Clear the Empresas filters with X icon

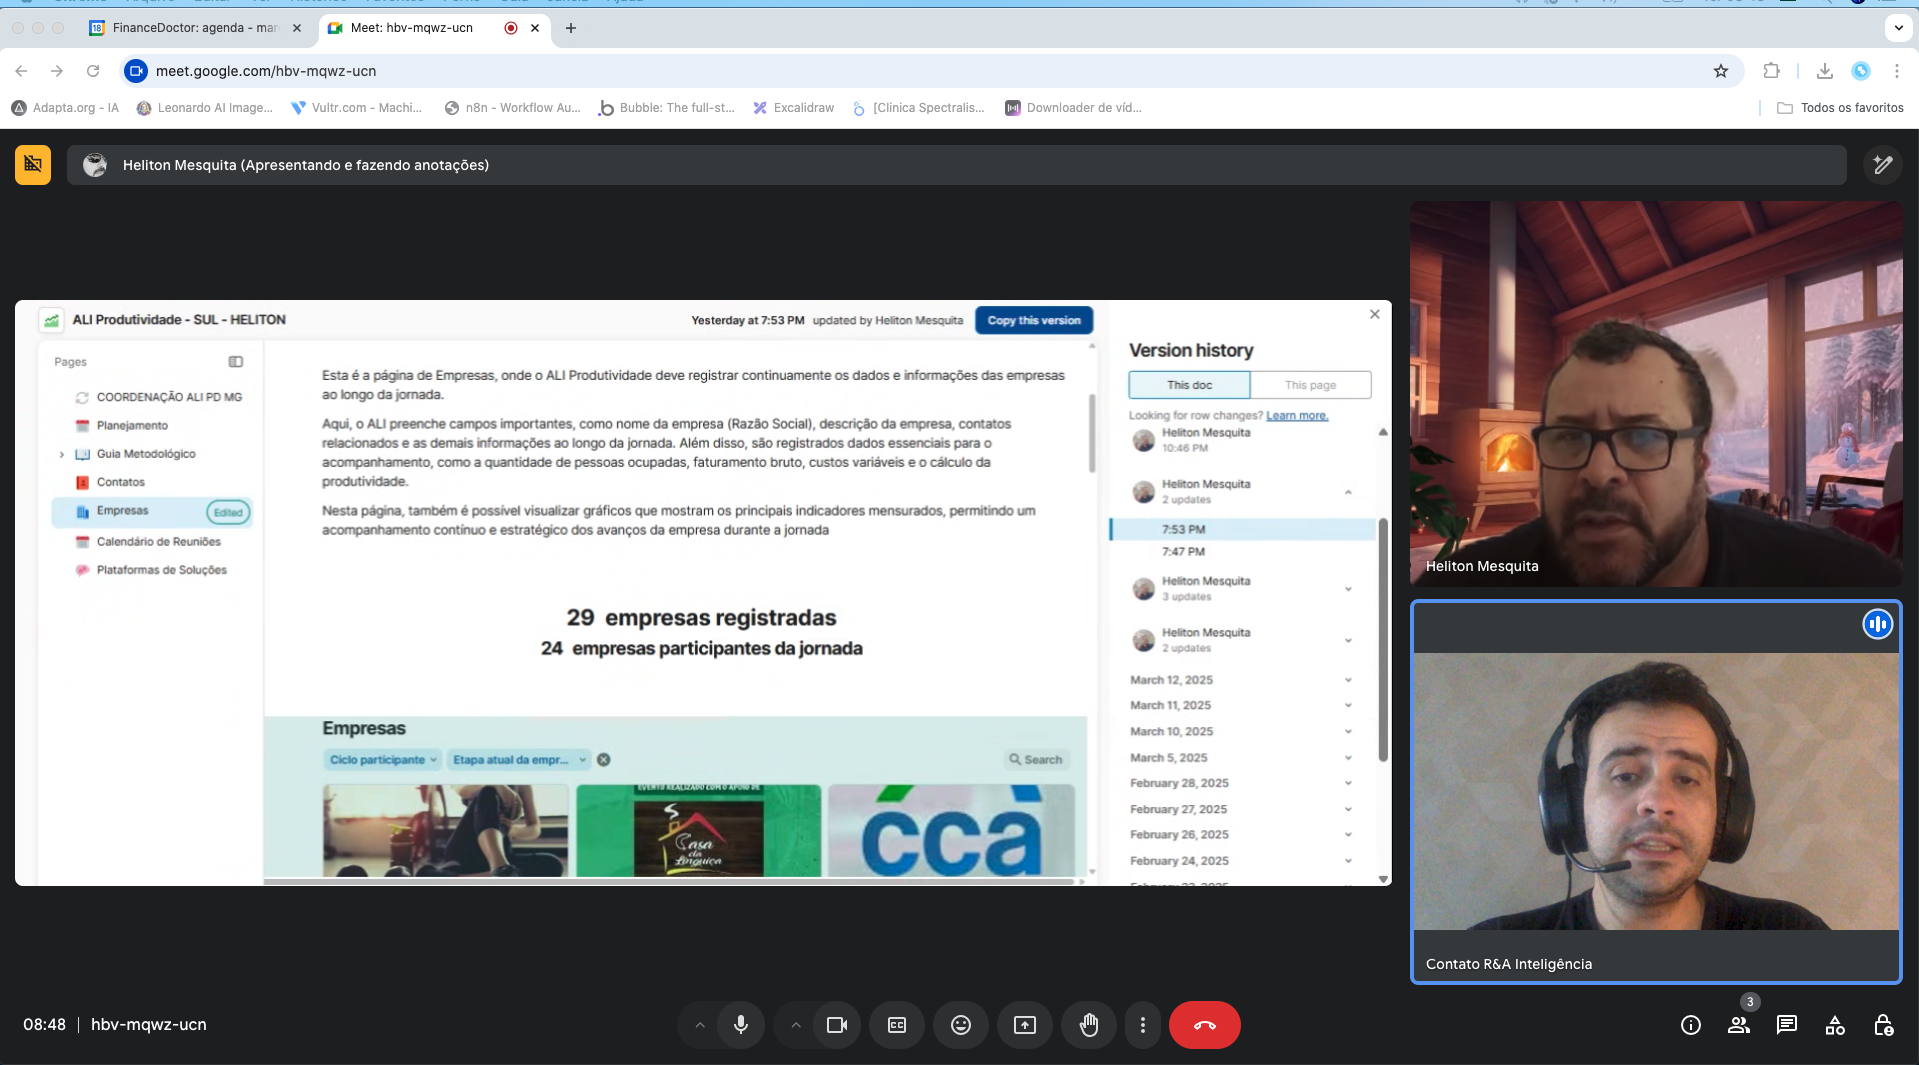pos(604,760)
